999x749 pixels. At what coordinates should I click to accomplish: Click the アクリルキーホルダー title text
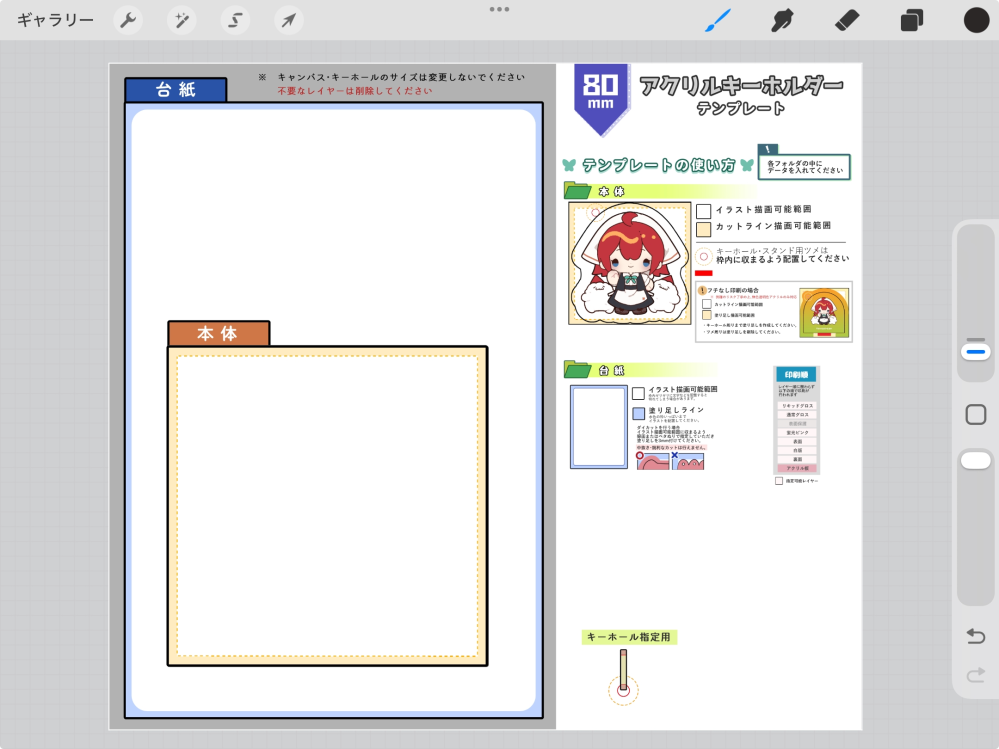point(741,85)
